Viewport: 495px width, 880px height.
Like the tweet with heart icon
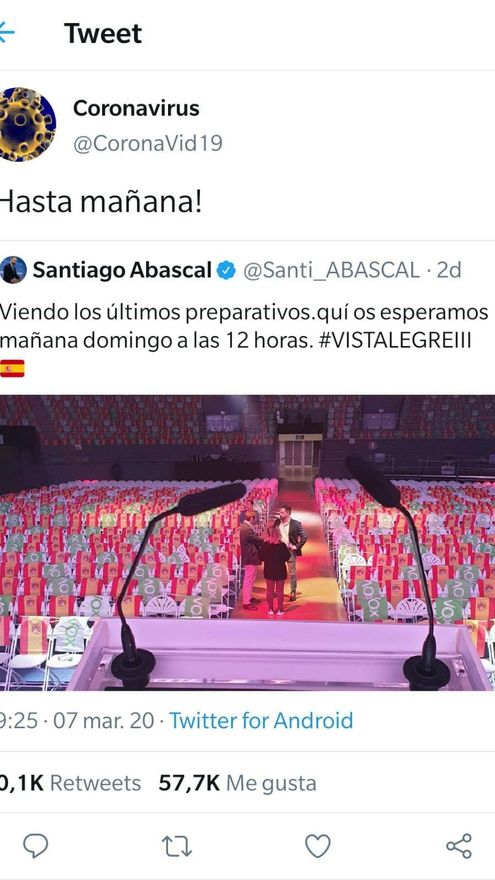coord(318,846)
